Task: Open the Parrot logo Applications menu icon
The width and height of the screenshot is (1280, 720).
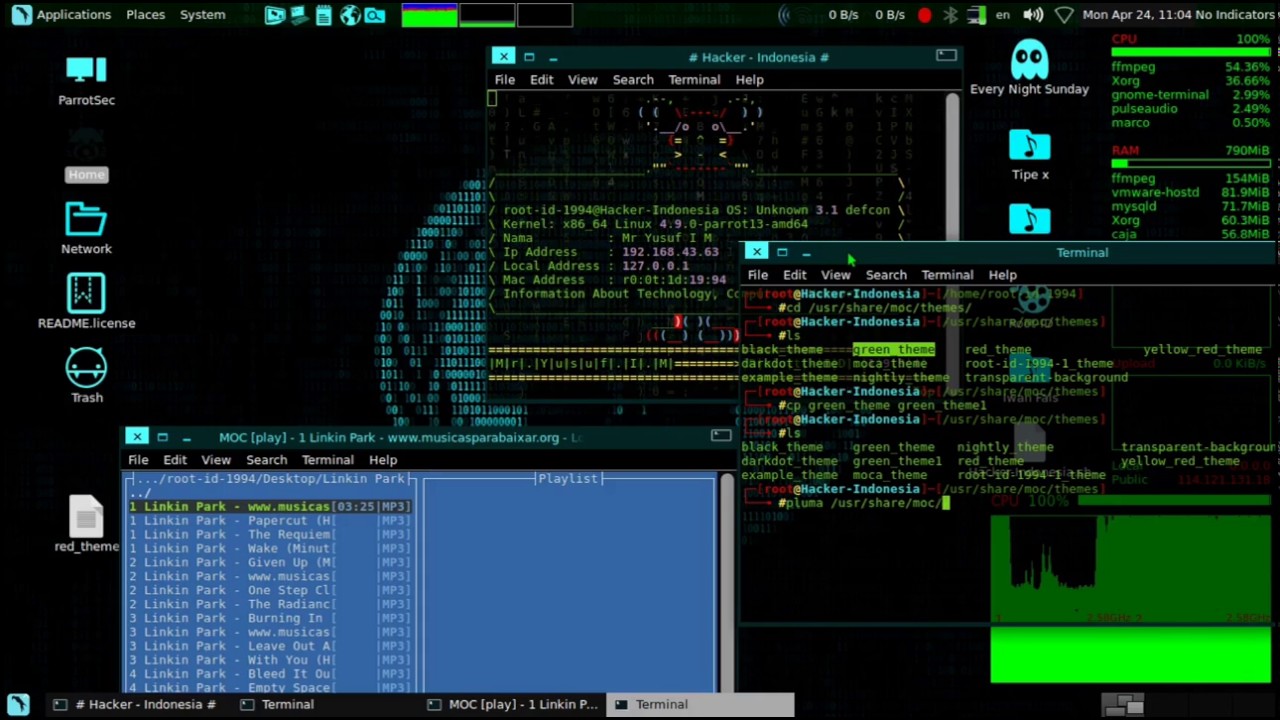Action: (x=20, y=15)
